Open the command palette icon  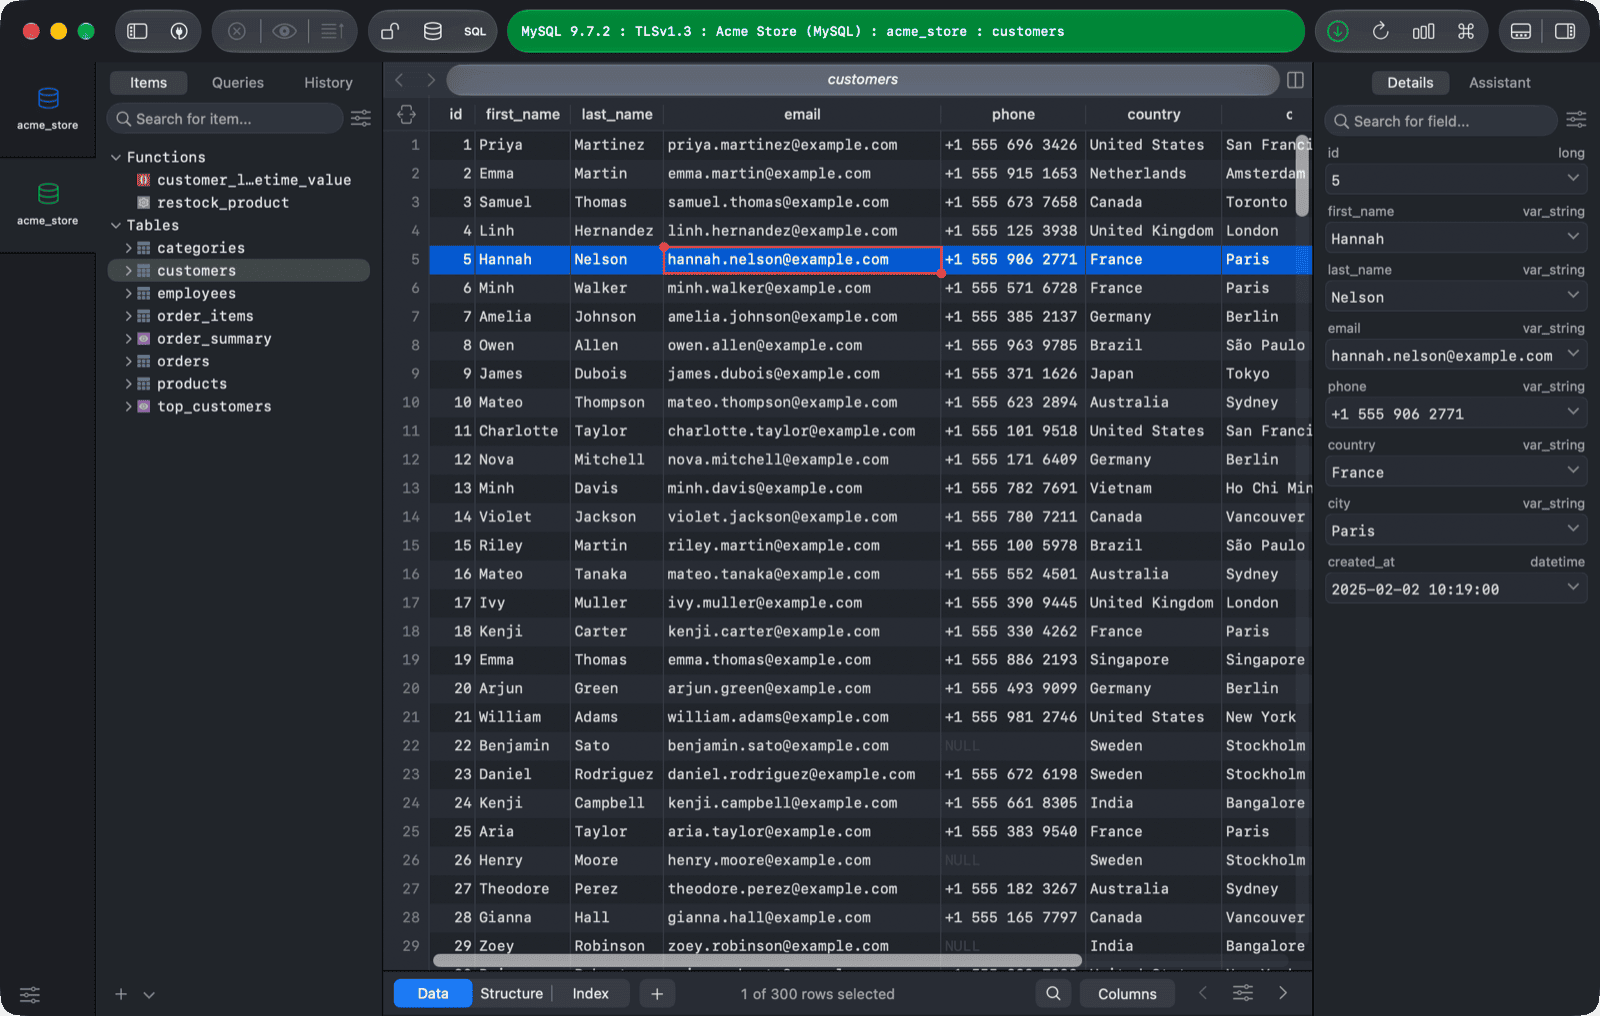[1466, 31]
